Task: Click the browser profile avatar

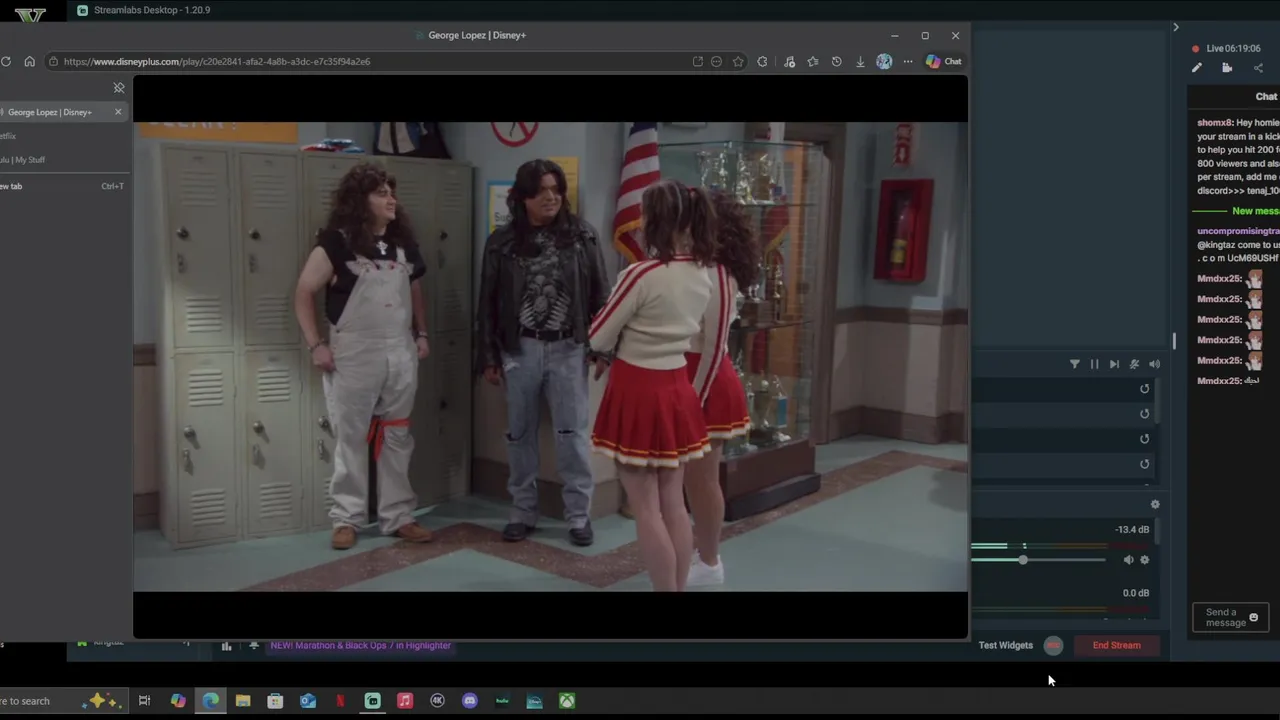Action: click(x=884, y=61)
